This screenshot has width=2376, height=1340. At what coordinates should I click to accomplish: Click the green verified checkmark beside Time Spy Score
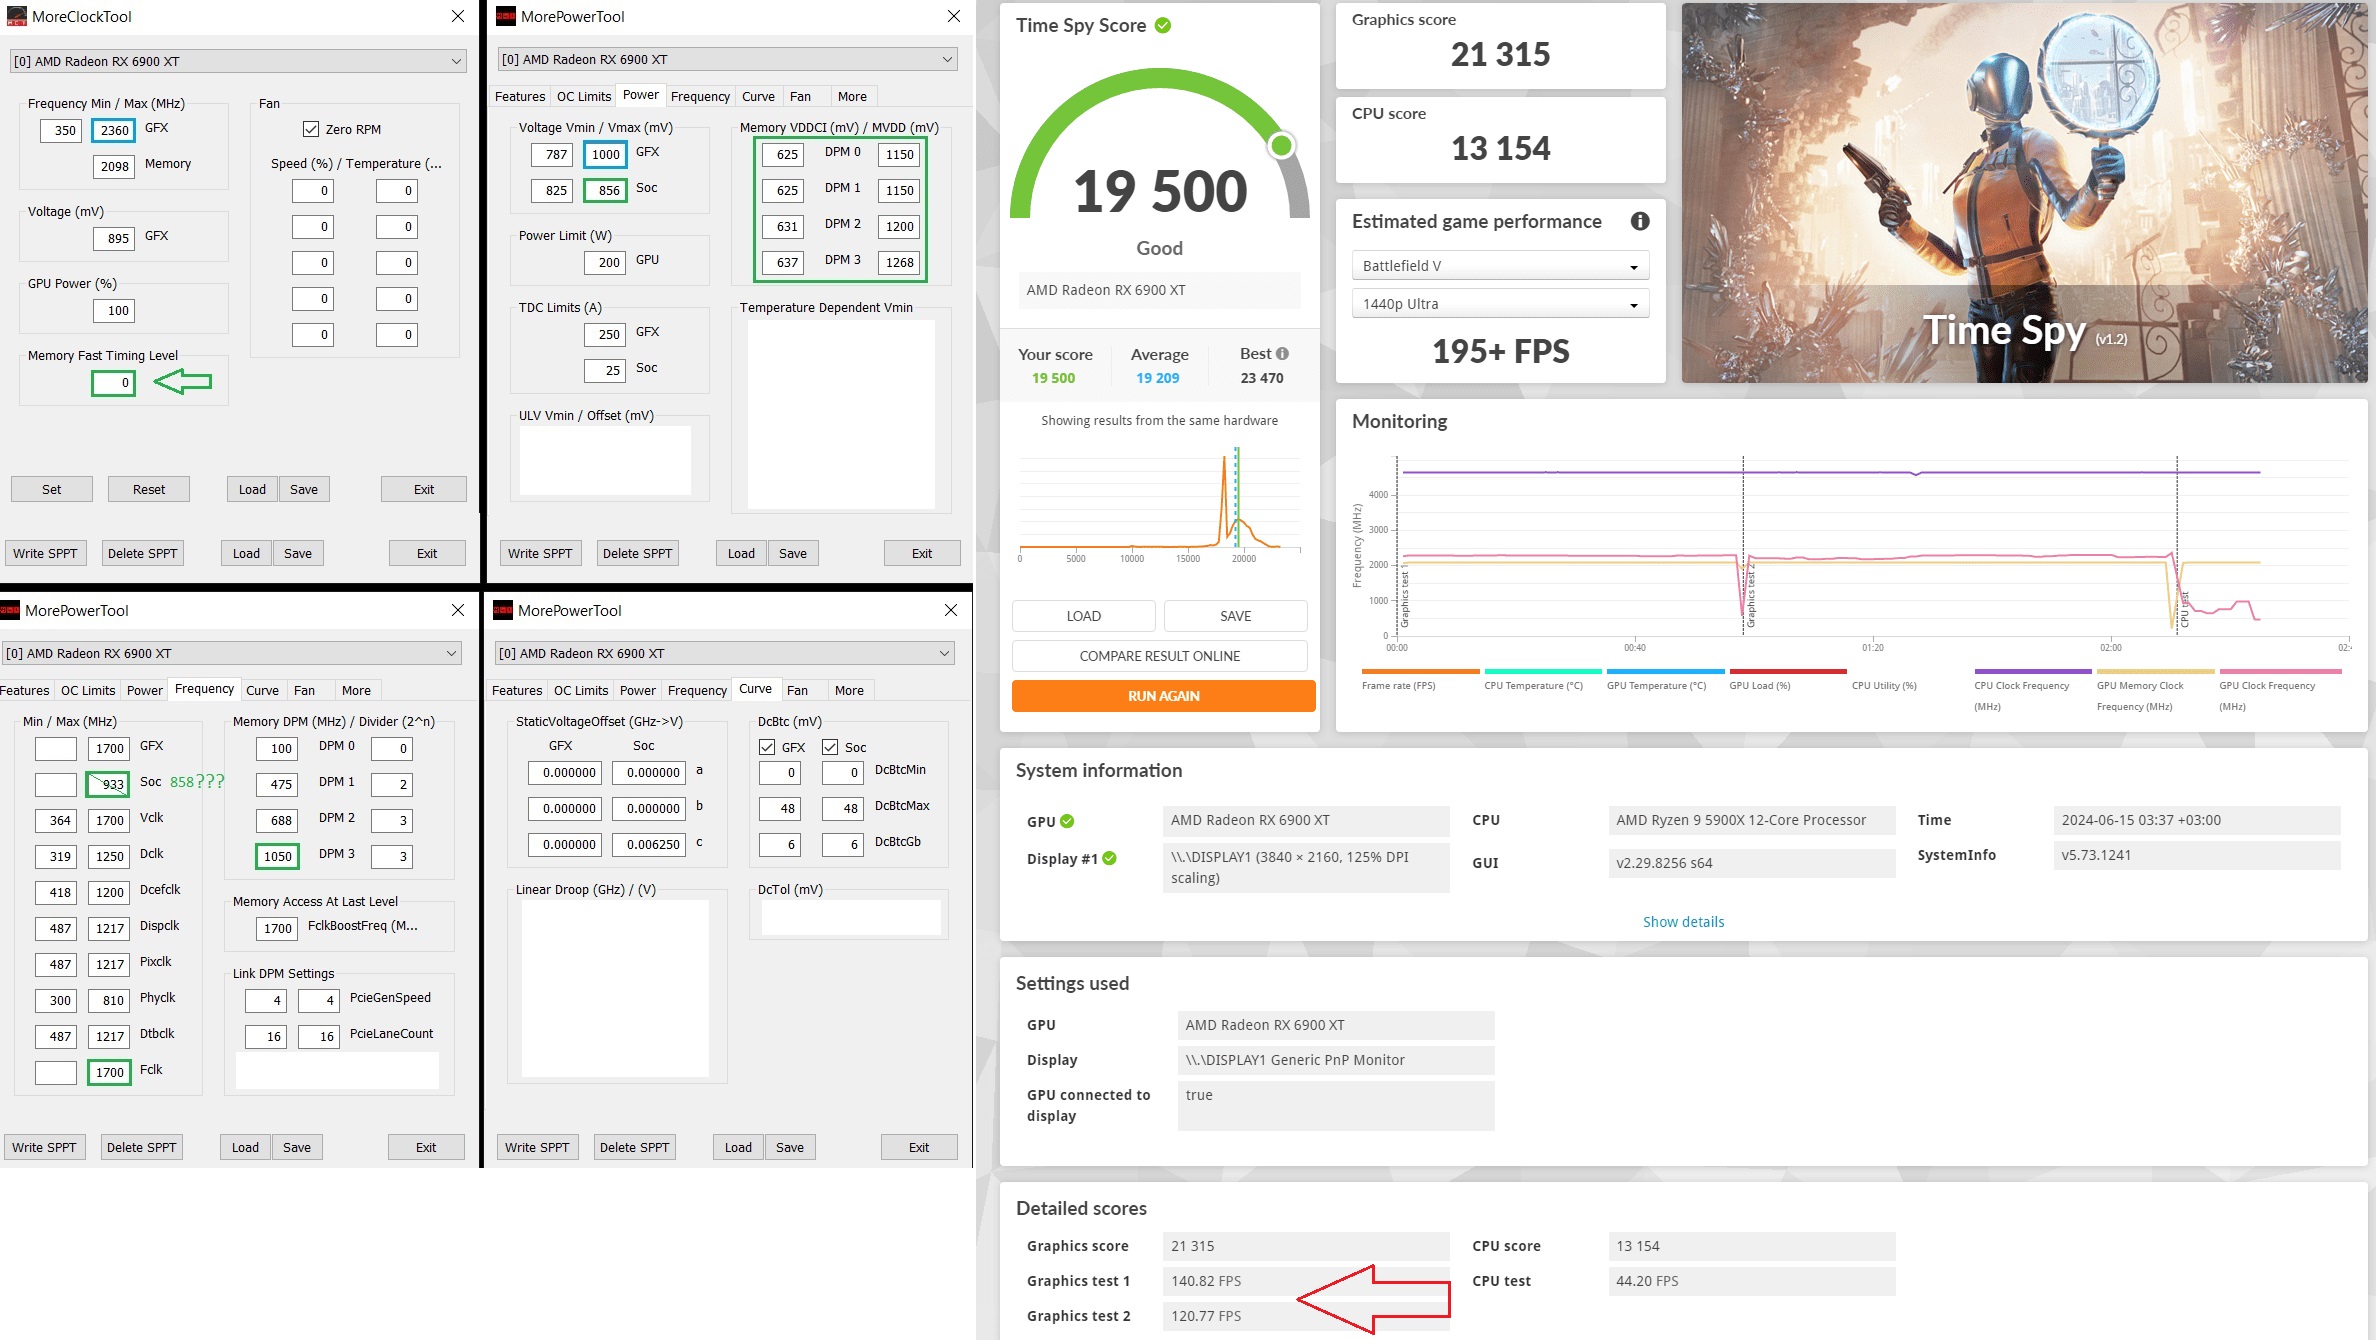click(1163, 26)
